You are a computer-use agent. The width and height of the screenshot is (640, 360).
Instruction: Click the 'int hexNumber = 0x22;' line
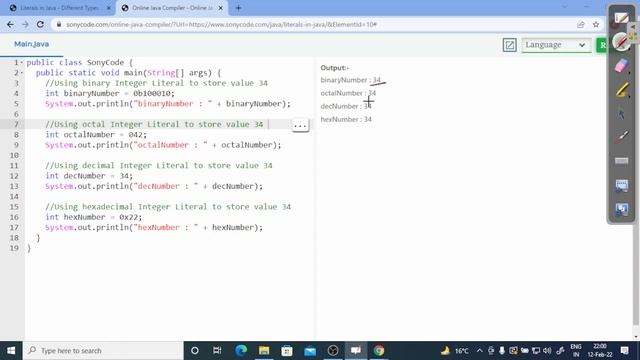(x=93, y=217)
